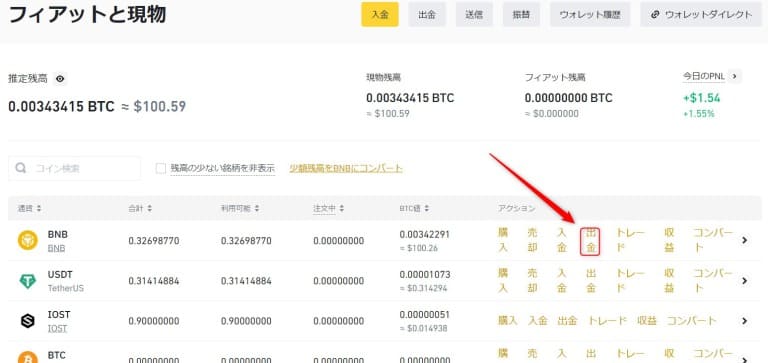Open ウォレット履歴
The image size is (768, 363).
coord(590,14)
